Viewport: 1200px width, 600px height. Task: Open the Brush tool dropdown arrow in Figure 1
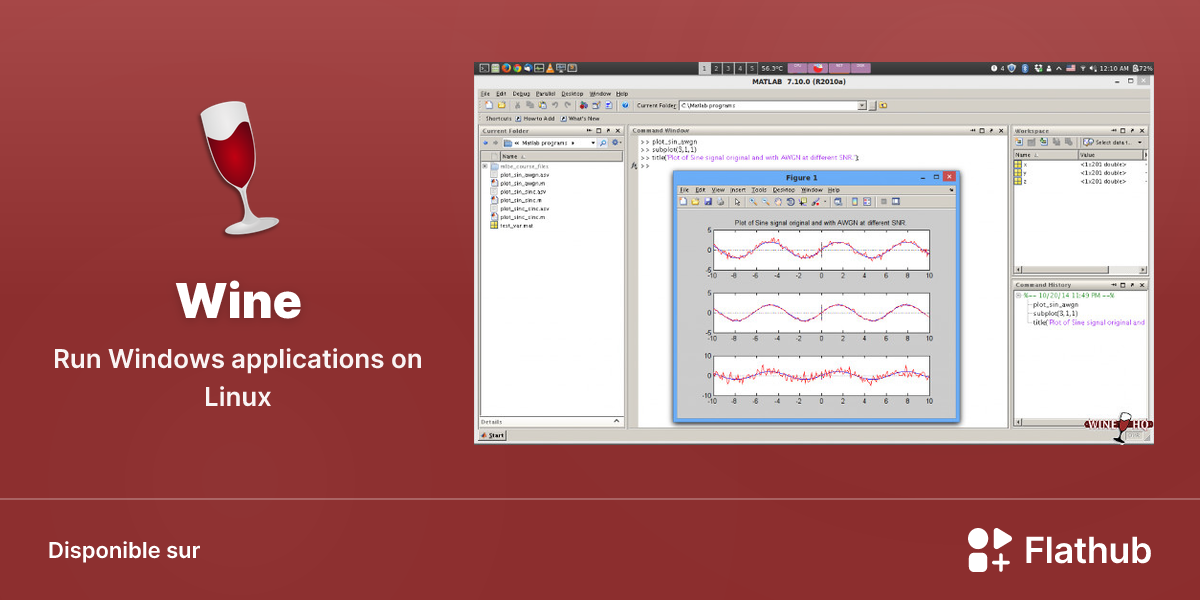coord(825,201)
